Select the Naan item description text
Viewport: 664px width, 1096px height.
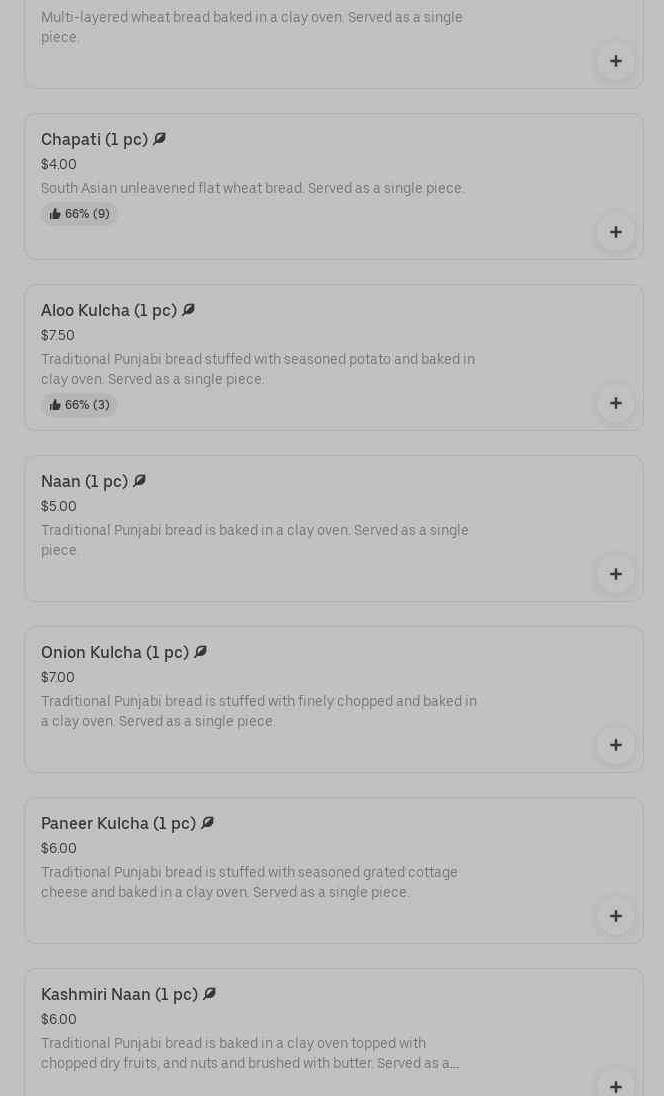coord(254,540)
